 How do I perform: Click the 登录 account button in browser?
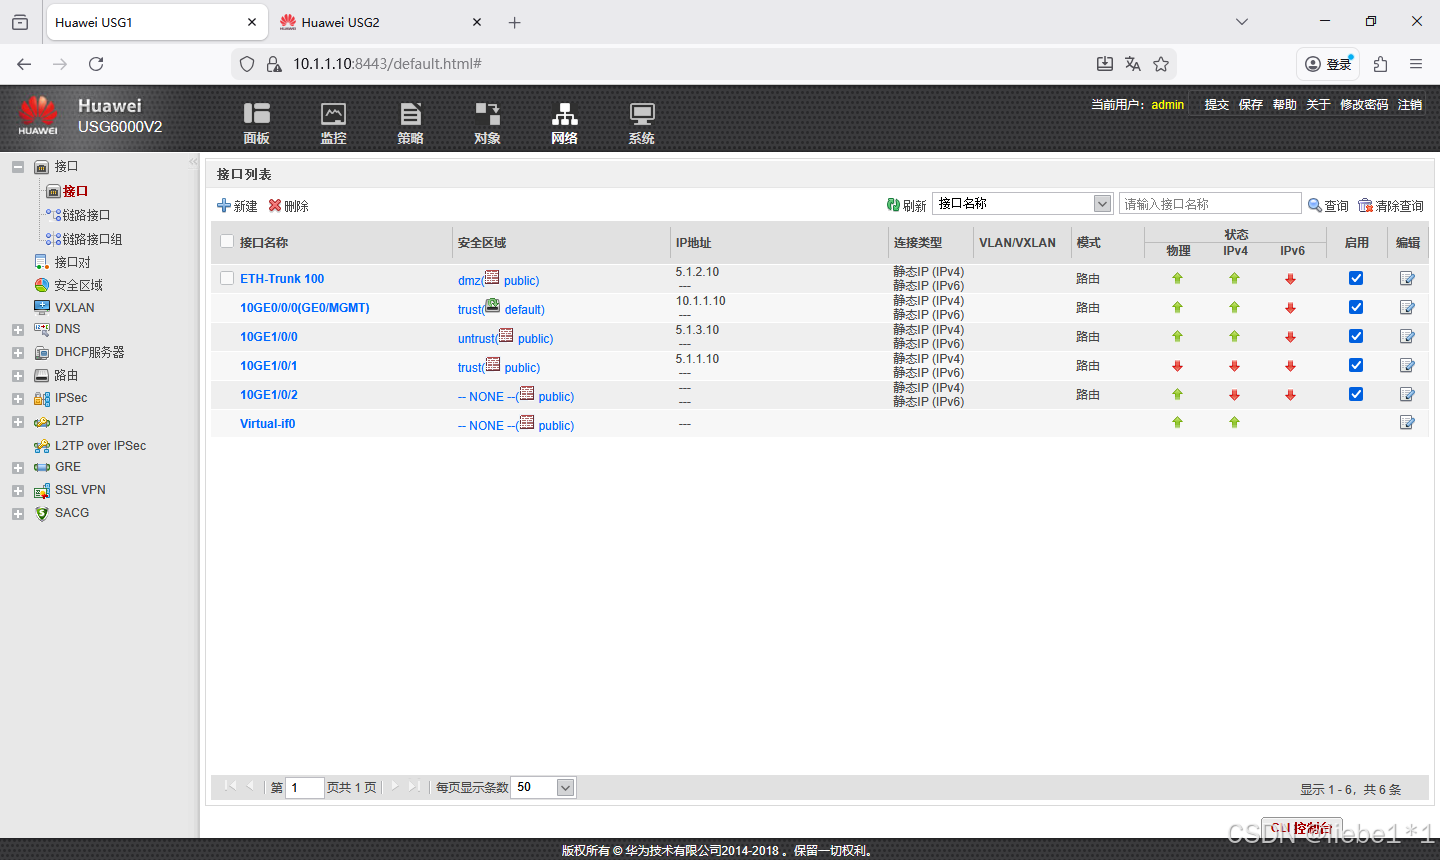(x=1328, y=64)
